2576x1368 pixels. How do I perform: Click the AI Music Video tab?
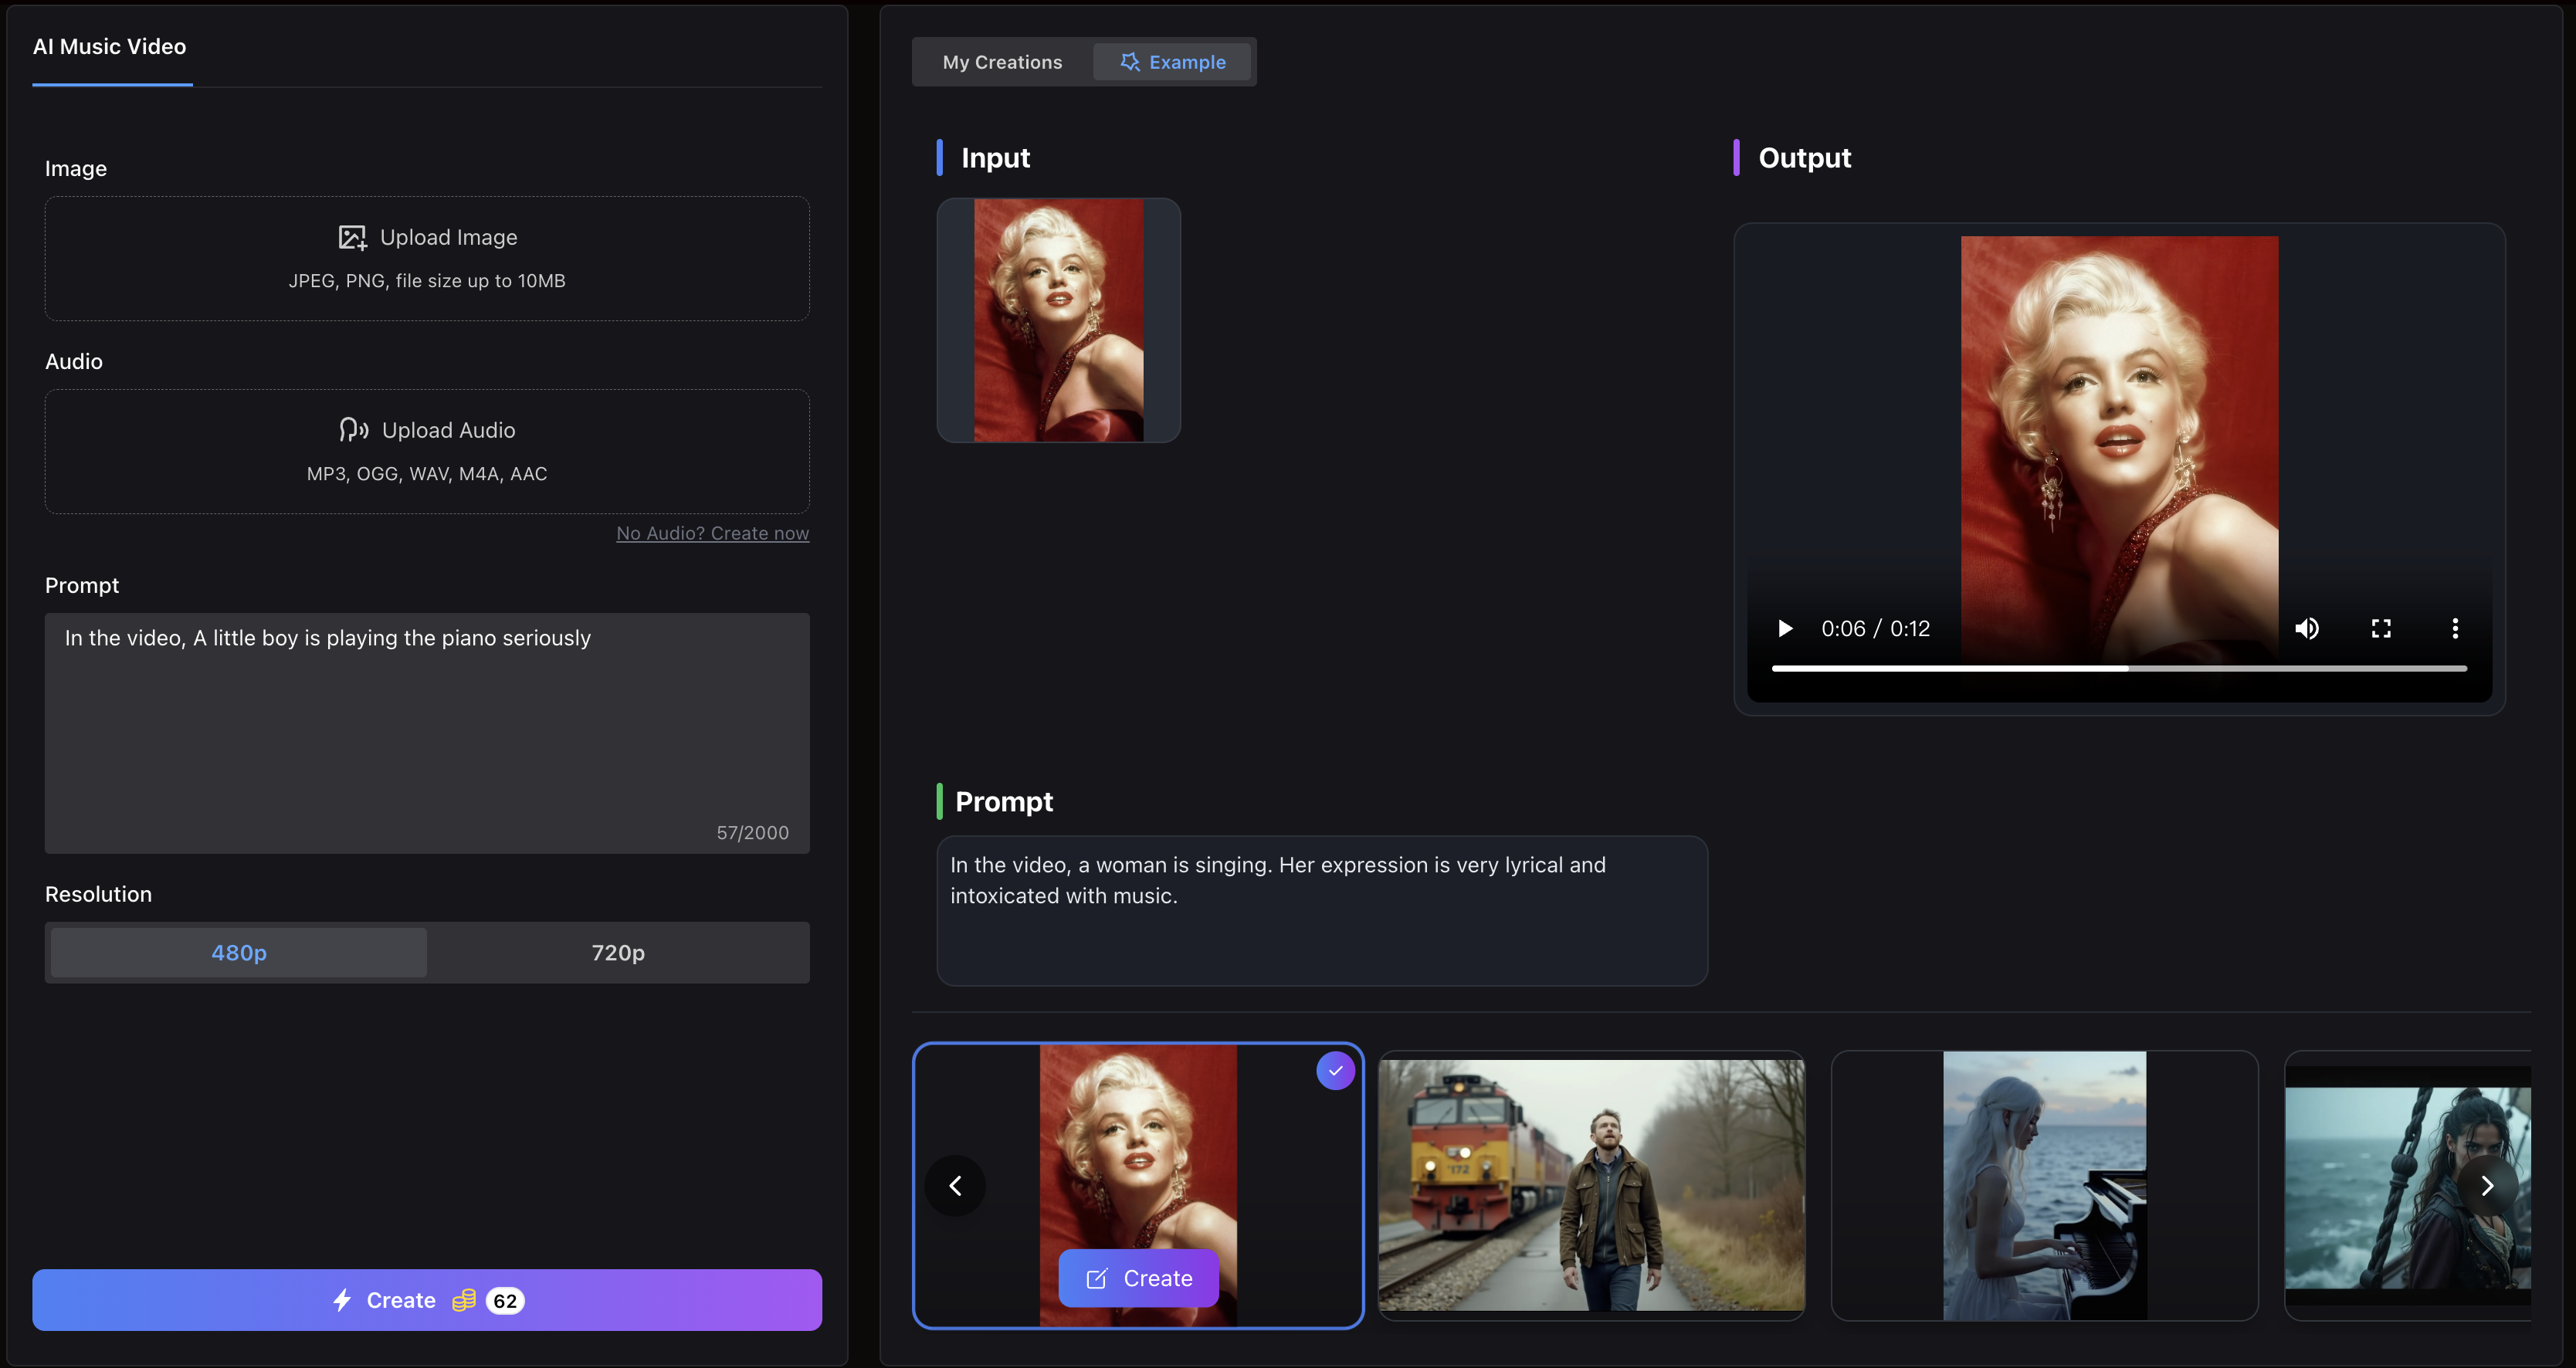(x=110, y=47)
